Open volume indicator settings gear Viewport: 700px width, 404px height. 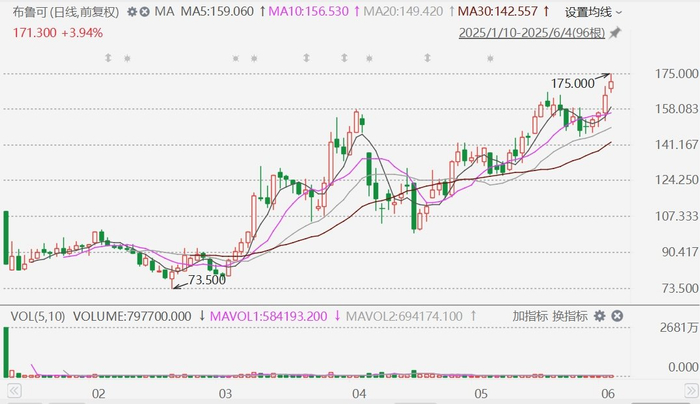600,316
